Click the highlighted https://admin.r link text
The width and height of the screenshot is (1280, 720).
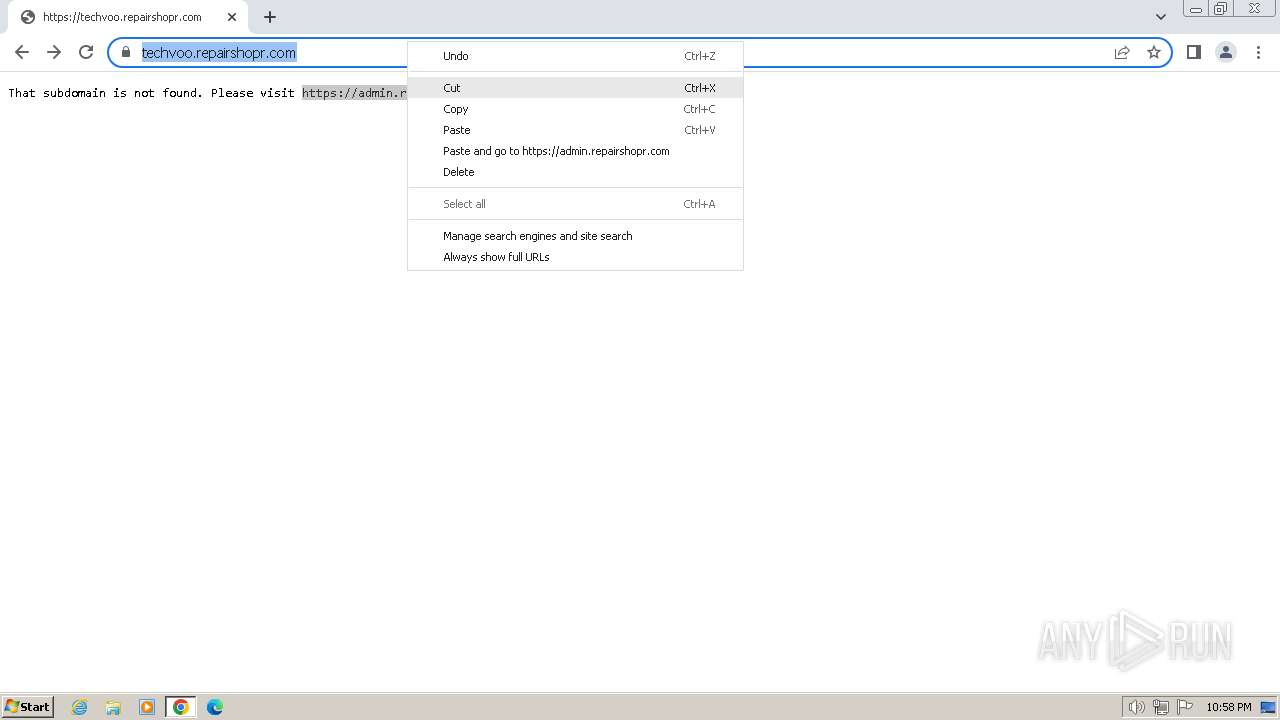click(354, 93)
